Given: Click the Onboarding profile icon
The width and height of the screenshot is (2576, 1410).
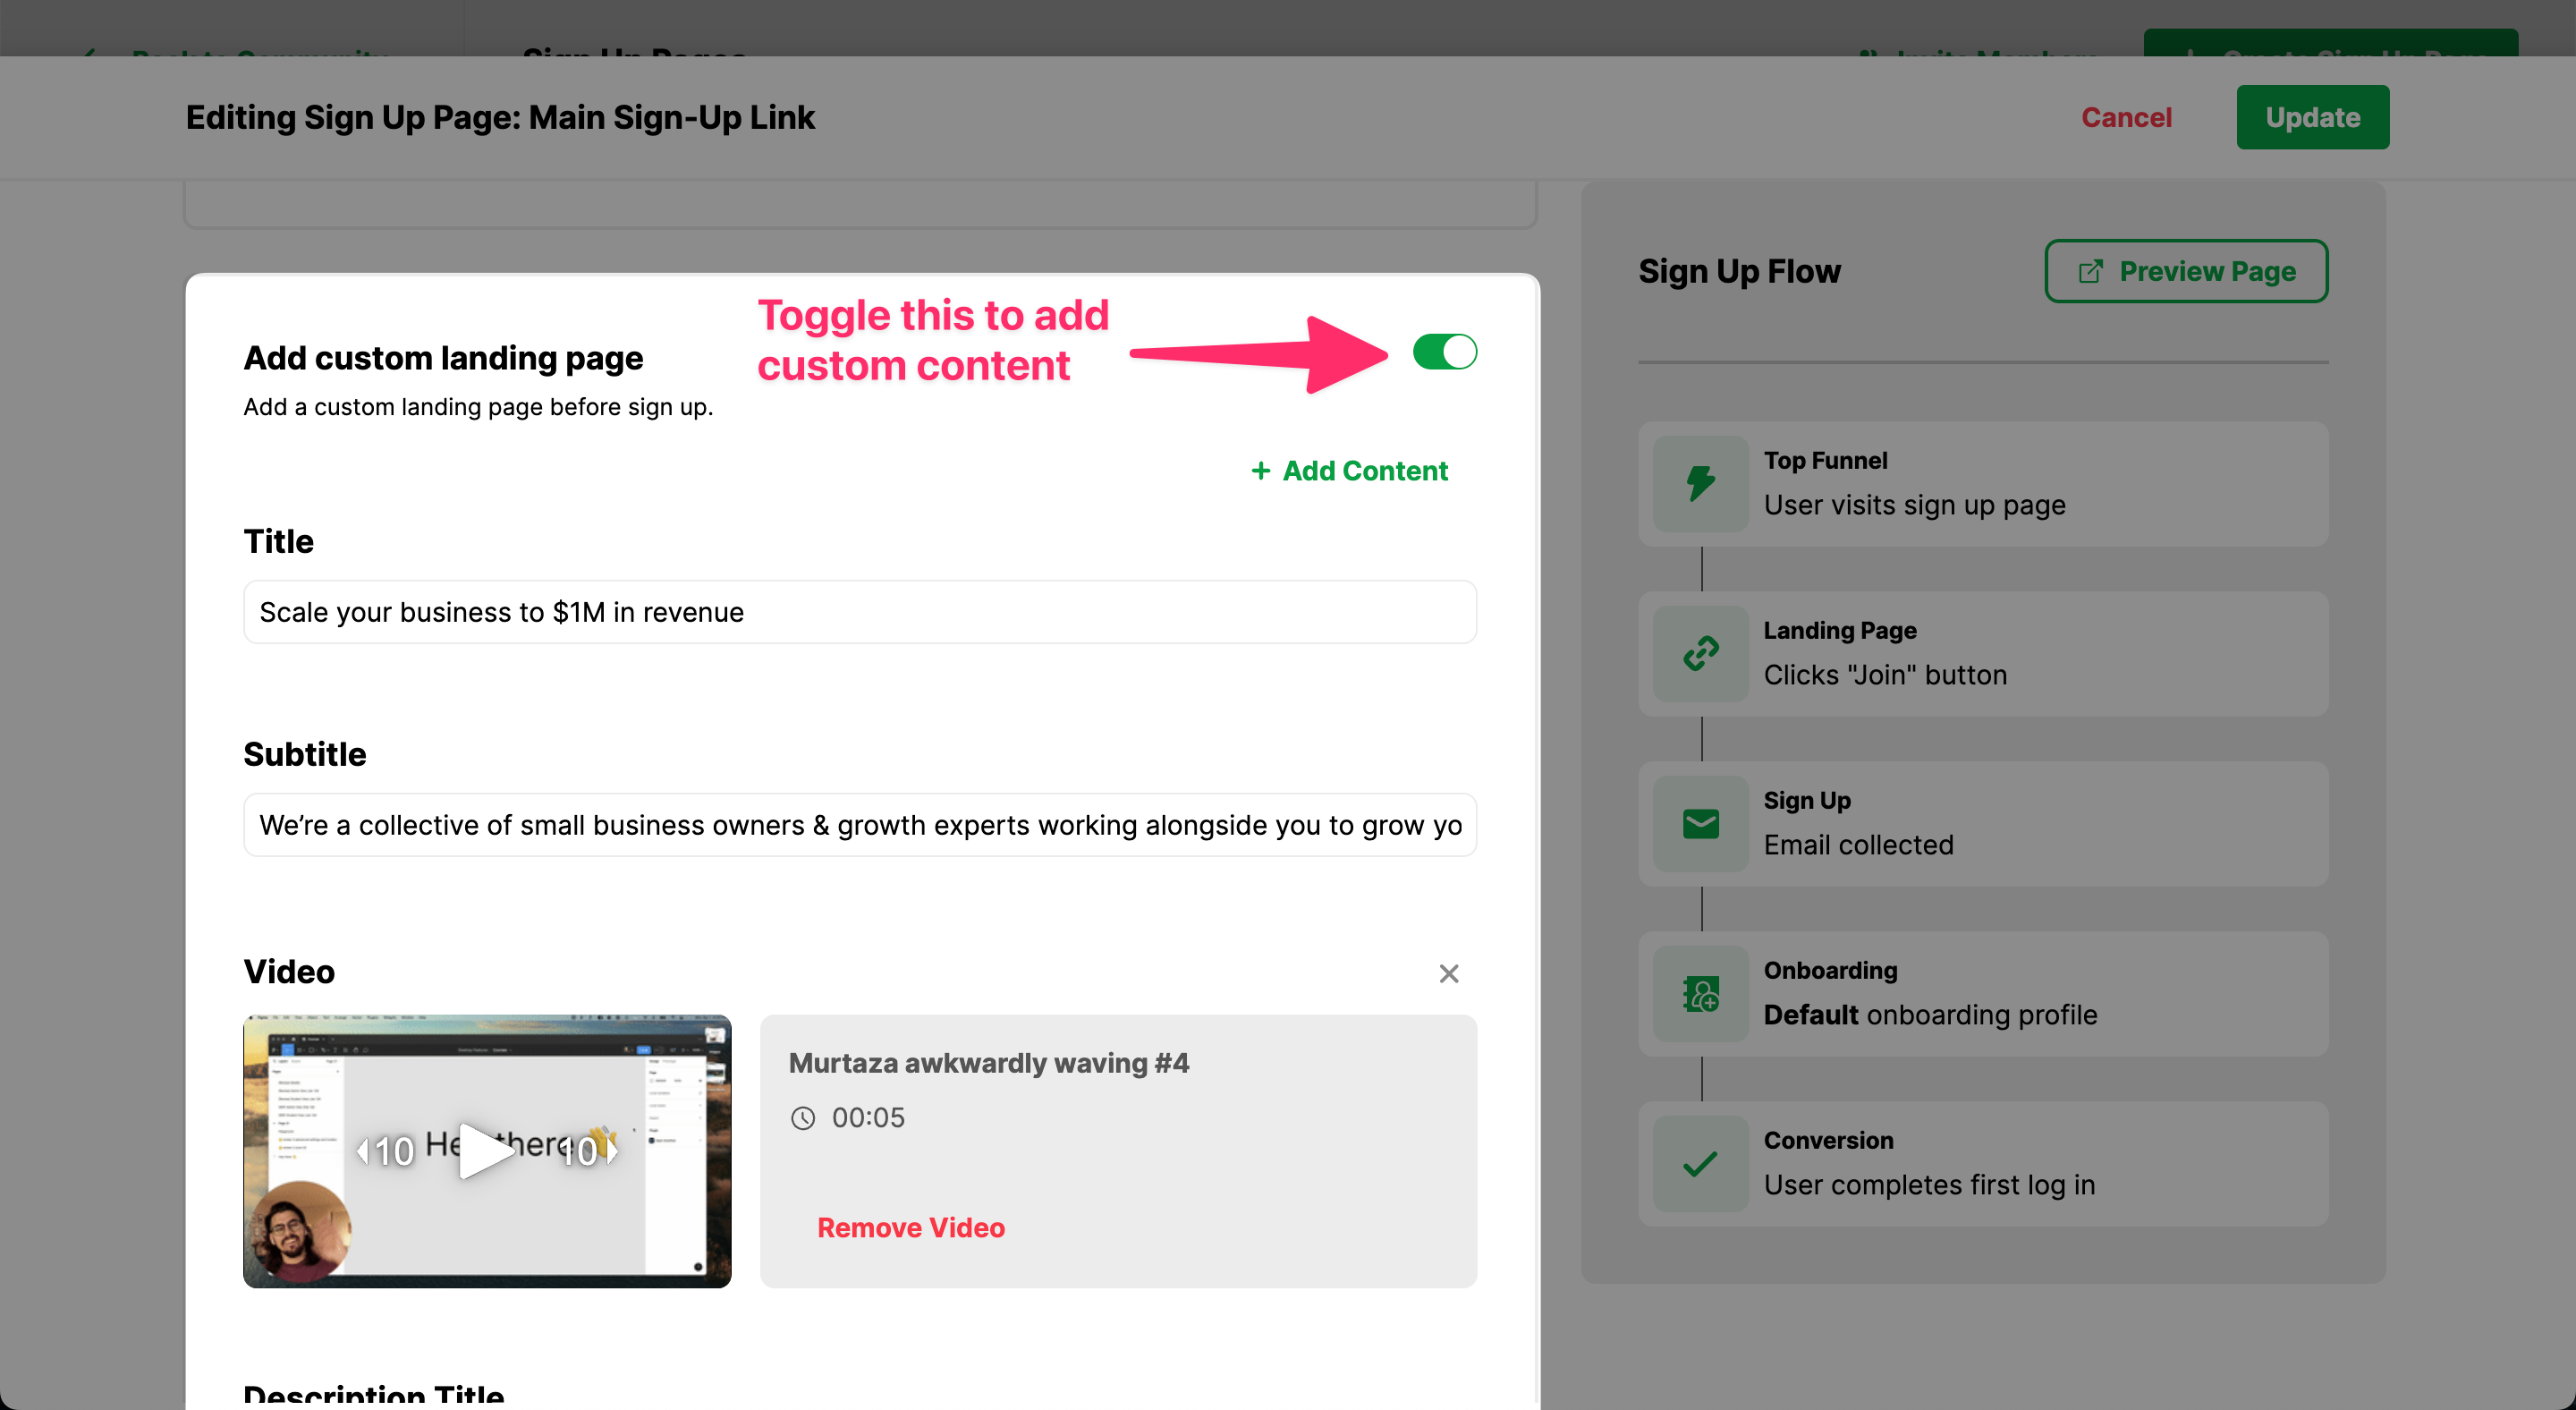Looking at the screenshot, I should click(1700, 994).
